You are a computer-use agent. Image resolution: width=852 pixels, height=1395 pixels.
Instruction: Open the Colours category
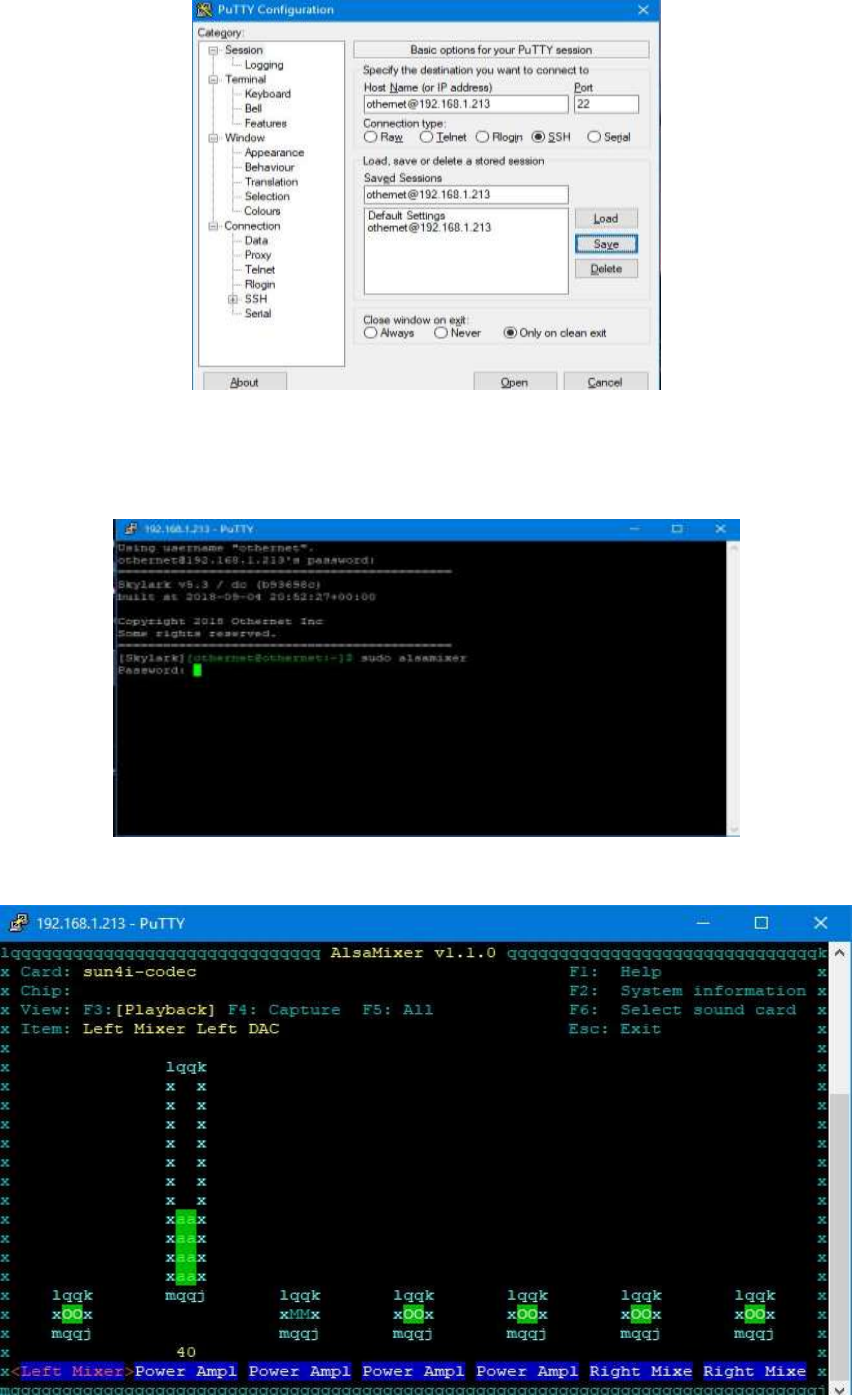coord(263,211)
